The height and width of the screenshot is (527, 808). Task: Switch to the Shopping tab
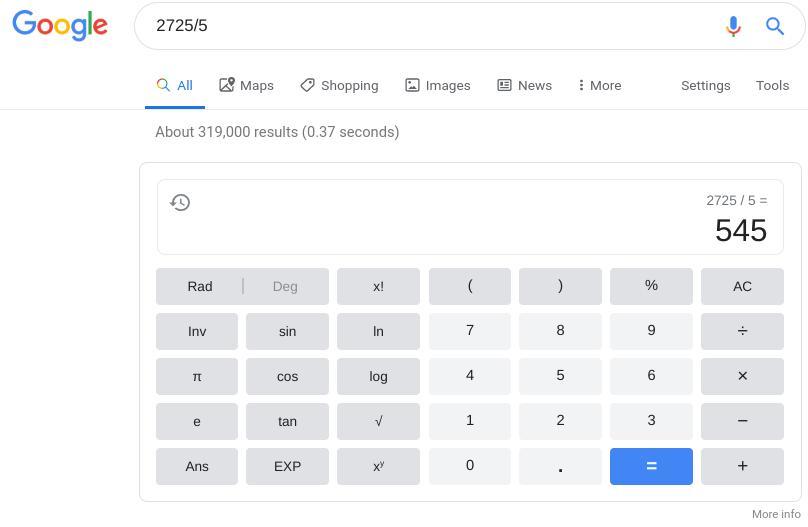[x=340, y=86]
